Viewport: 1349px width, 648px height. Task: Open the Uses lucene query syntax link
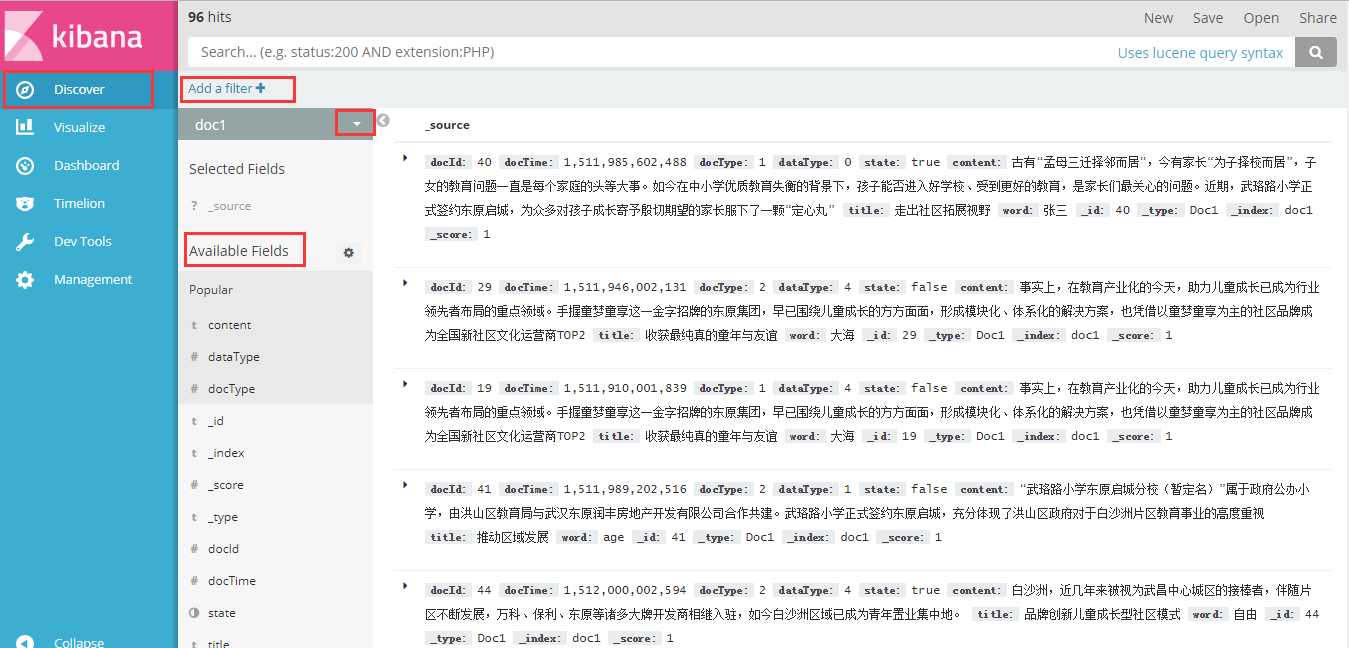(1200, 53)
